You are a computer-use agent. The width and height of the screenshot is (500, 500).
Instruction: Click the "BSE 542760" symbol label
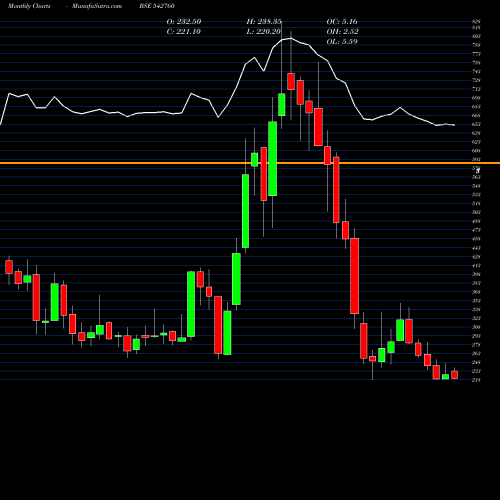pos(157,6)
